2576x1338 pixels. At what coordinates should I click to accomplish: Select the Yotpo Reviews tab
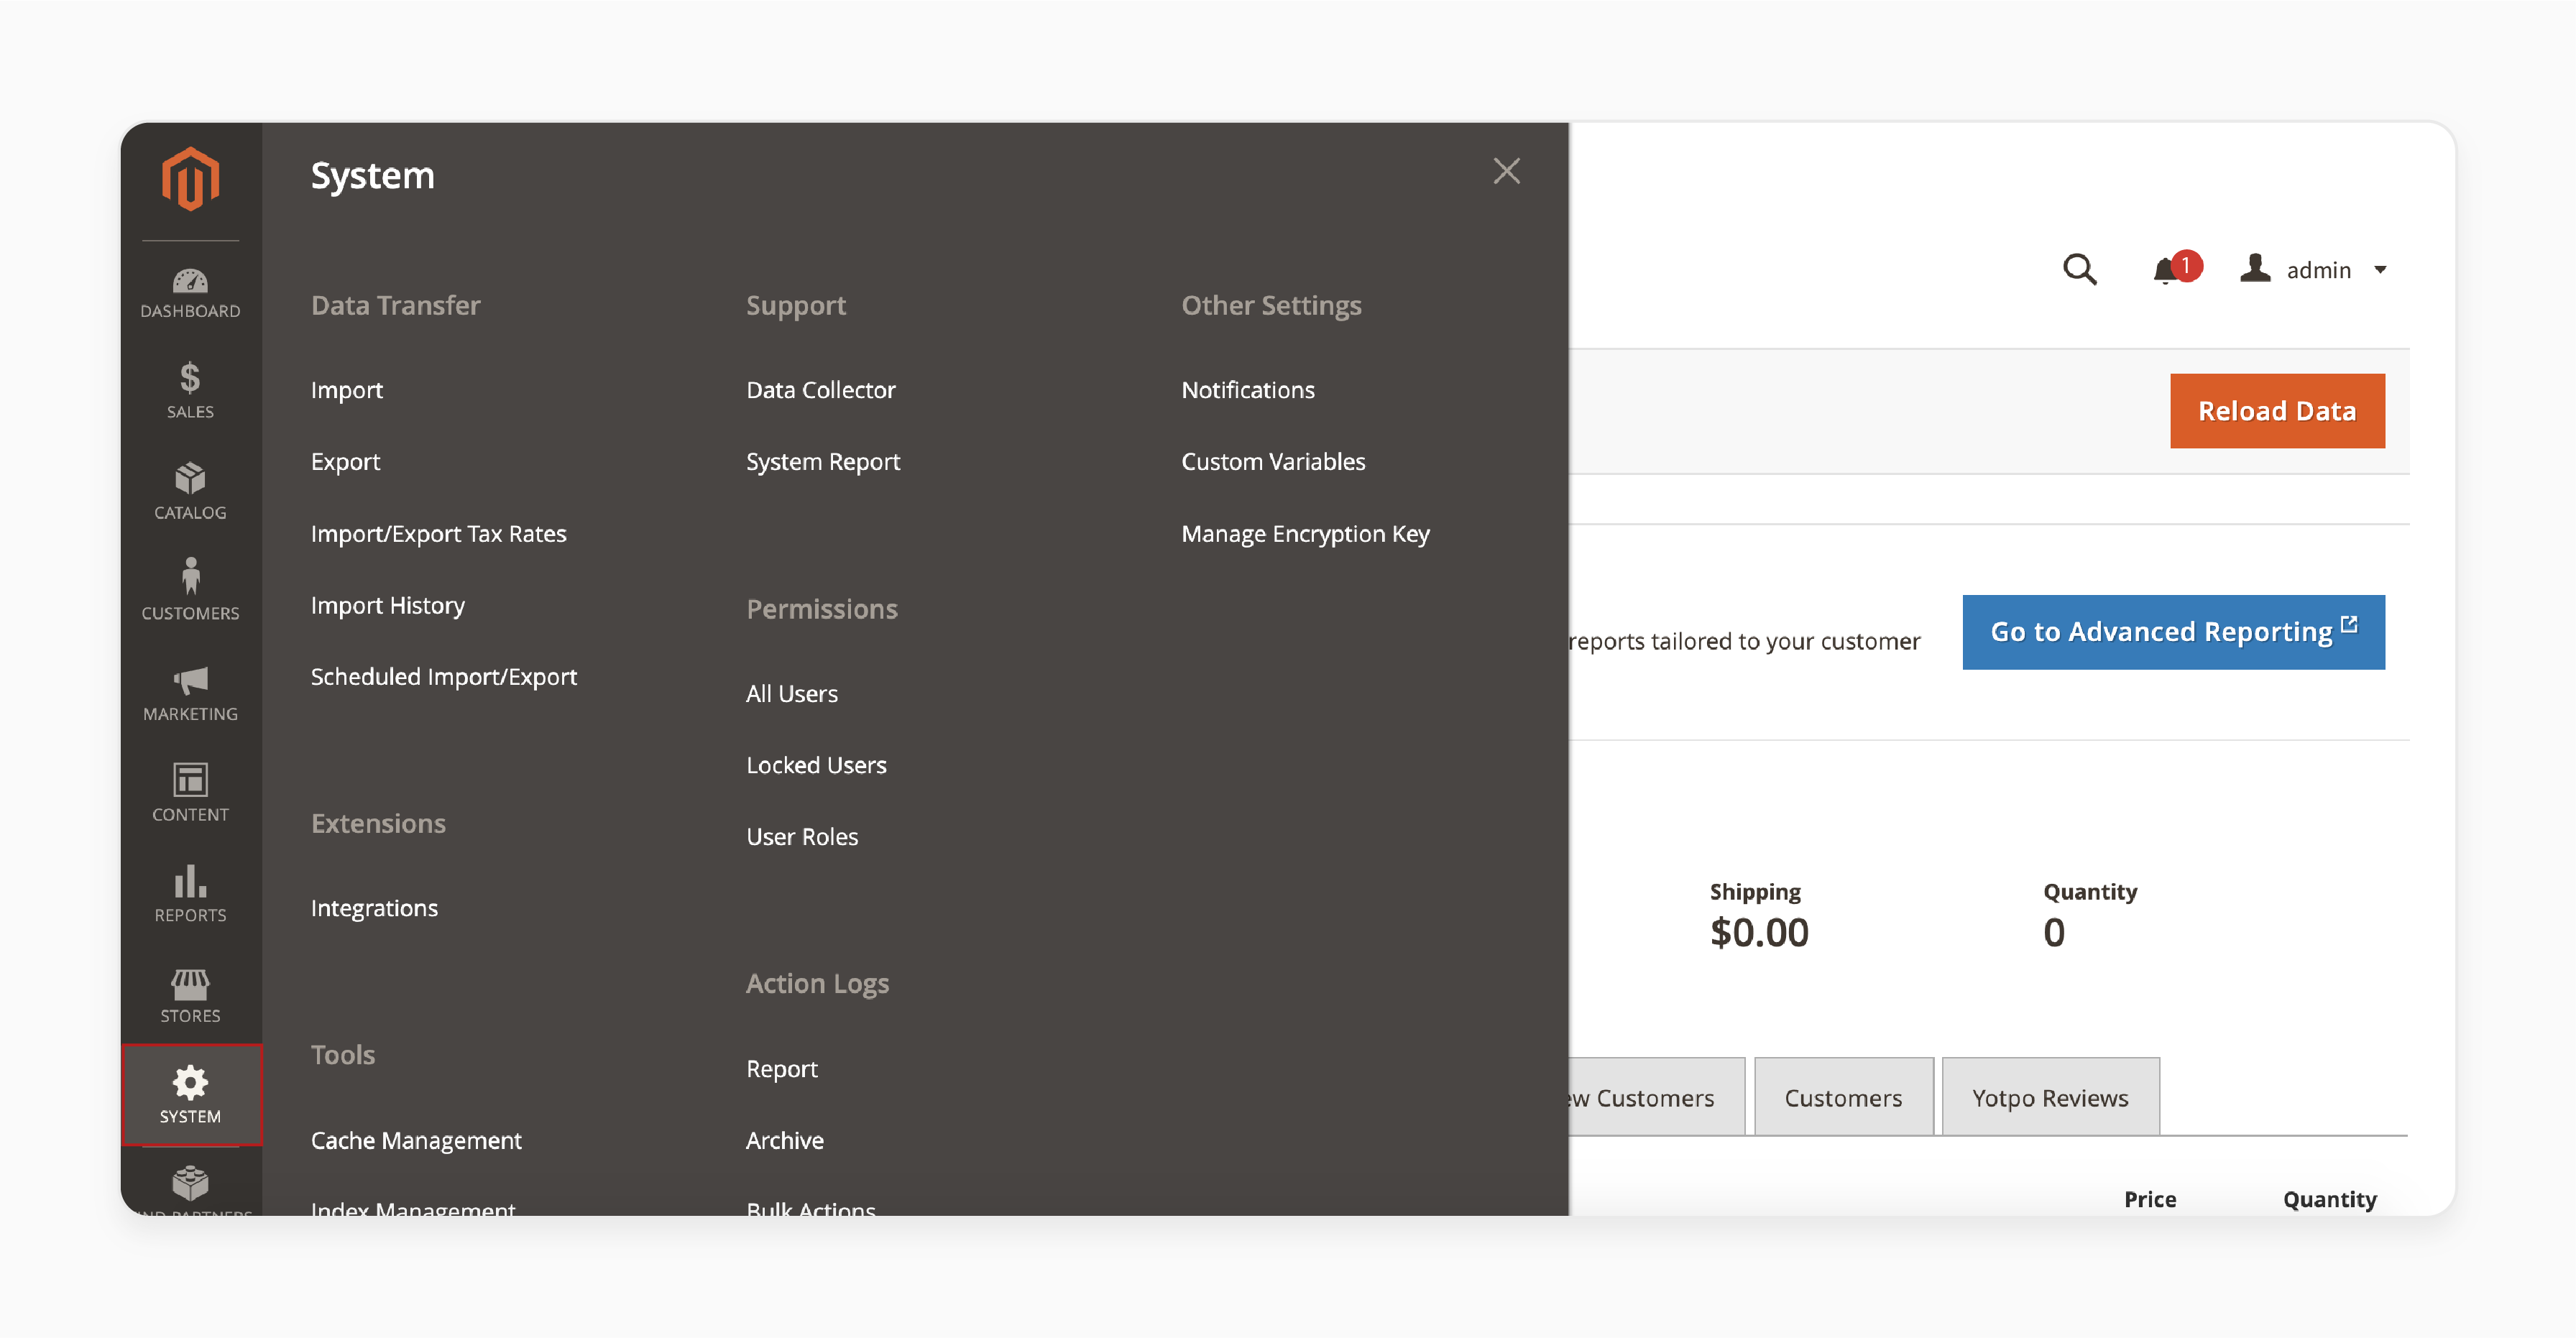pyautogui.click(x=2048, y=1094)
